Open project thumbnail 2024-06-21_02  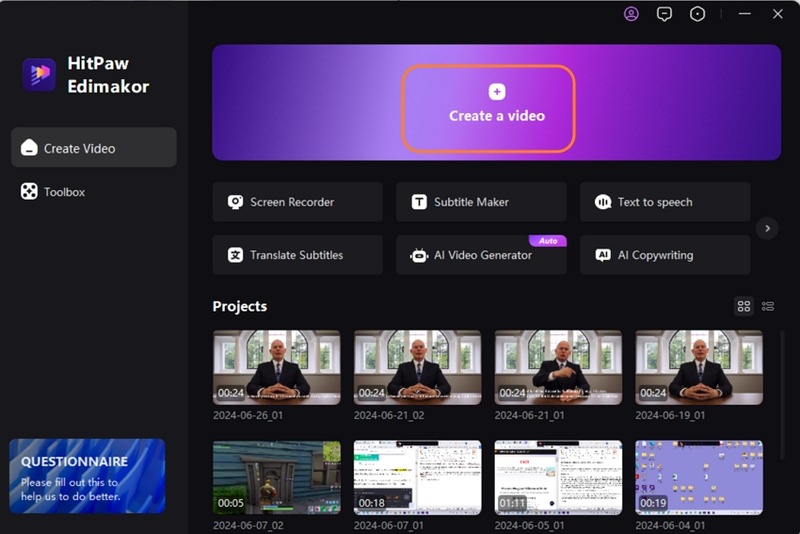417,367
